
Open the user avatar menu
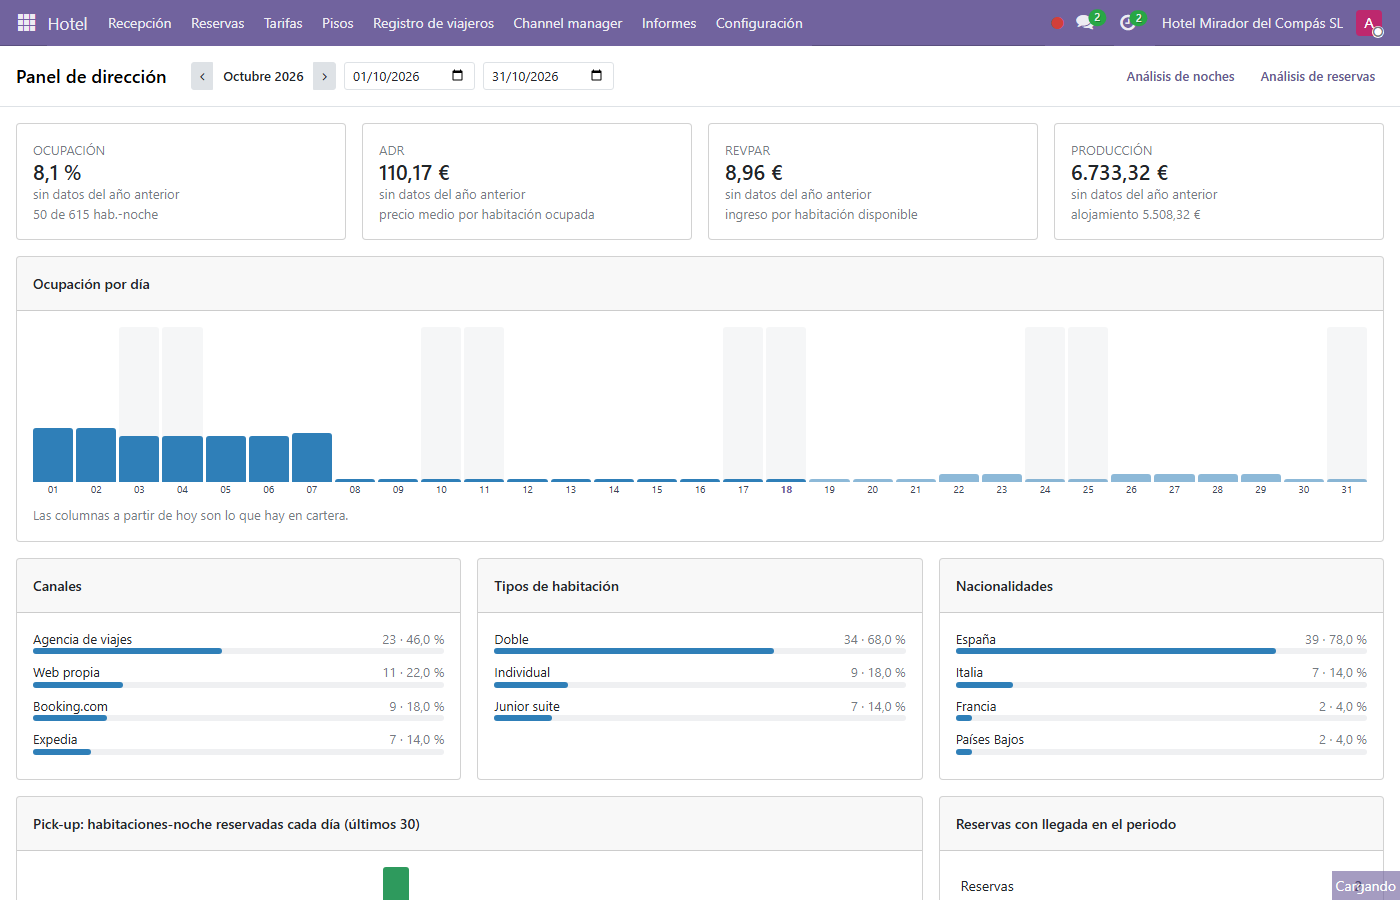(1369, 23)
